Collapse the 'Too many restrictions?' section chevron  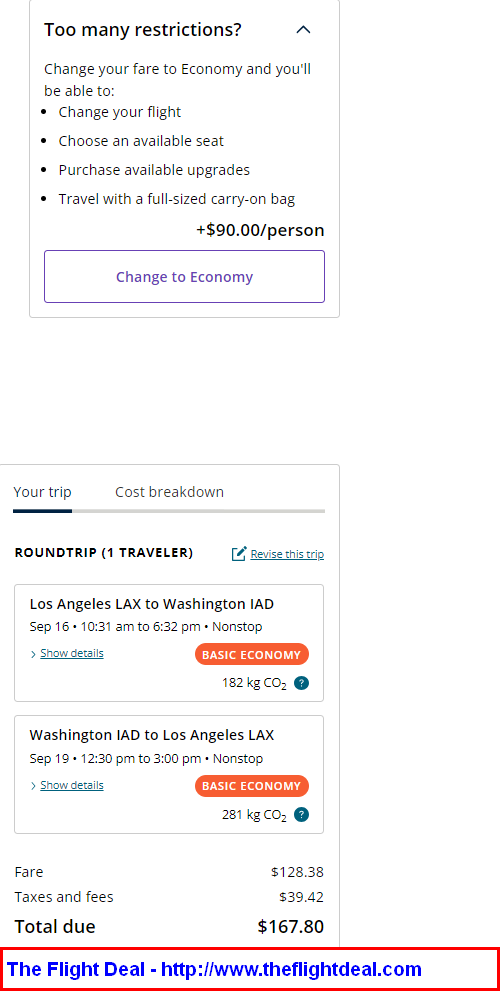(x=303, y=30)
